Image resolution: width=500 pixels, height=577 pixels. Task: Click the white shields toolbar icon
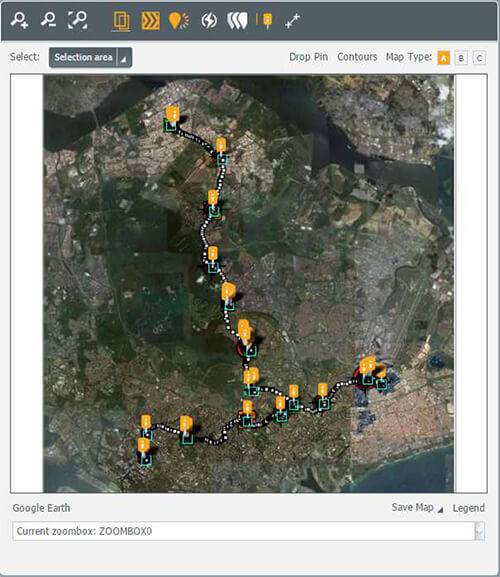click(x=237, y=21)
